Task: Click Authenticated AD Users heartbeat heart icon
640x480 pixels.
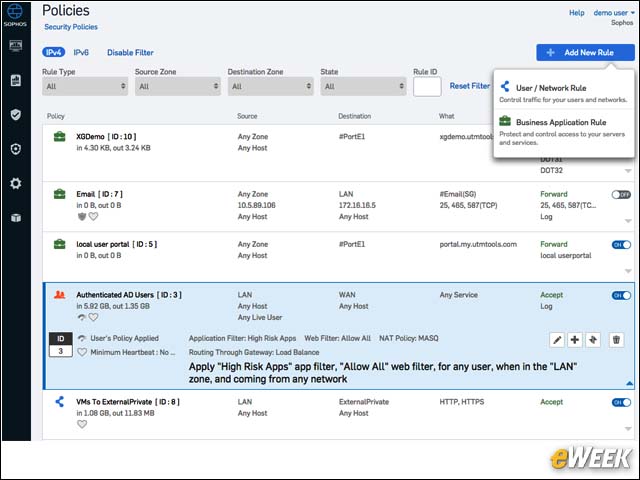Action: click(93, 317)
